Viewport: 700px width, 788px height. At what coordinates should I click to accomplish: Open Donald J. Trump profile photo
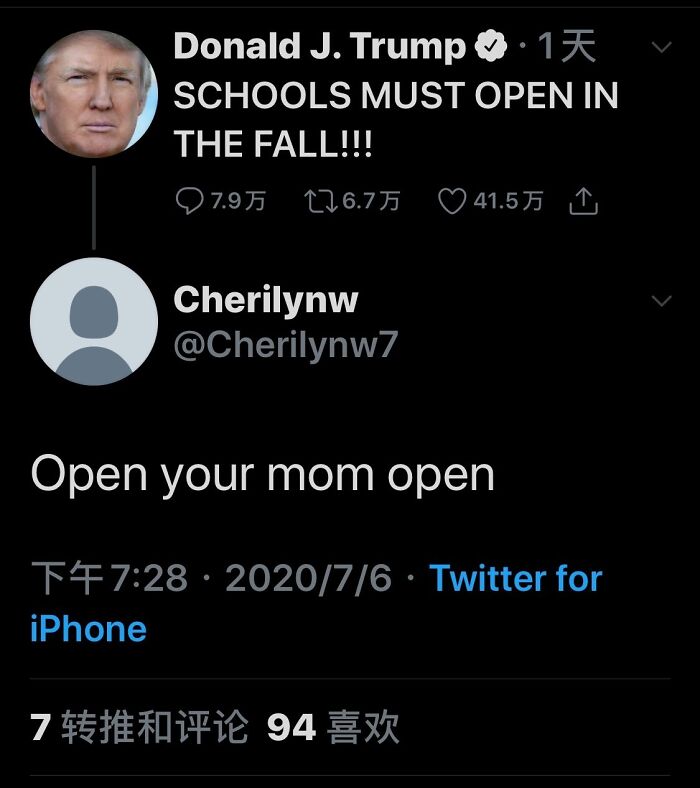[x=94, y=94]
